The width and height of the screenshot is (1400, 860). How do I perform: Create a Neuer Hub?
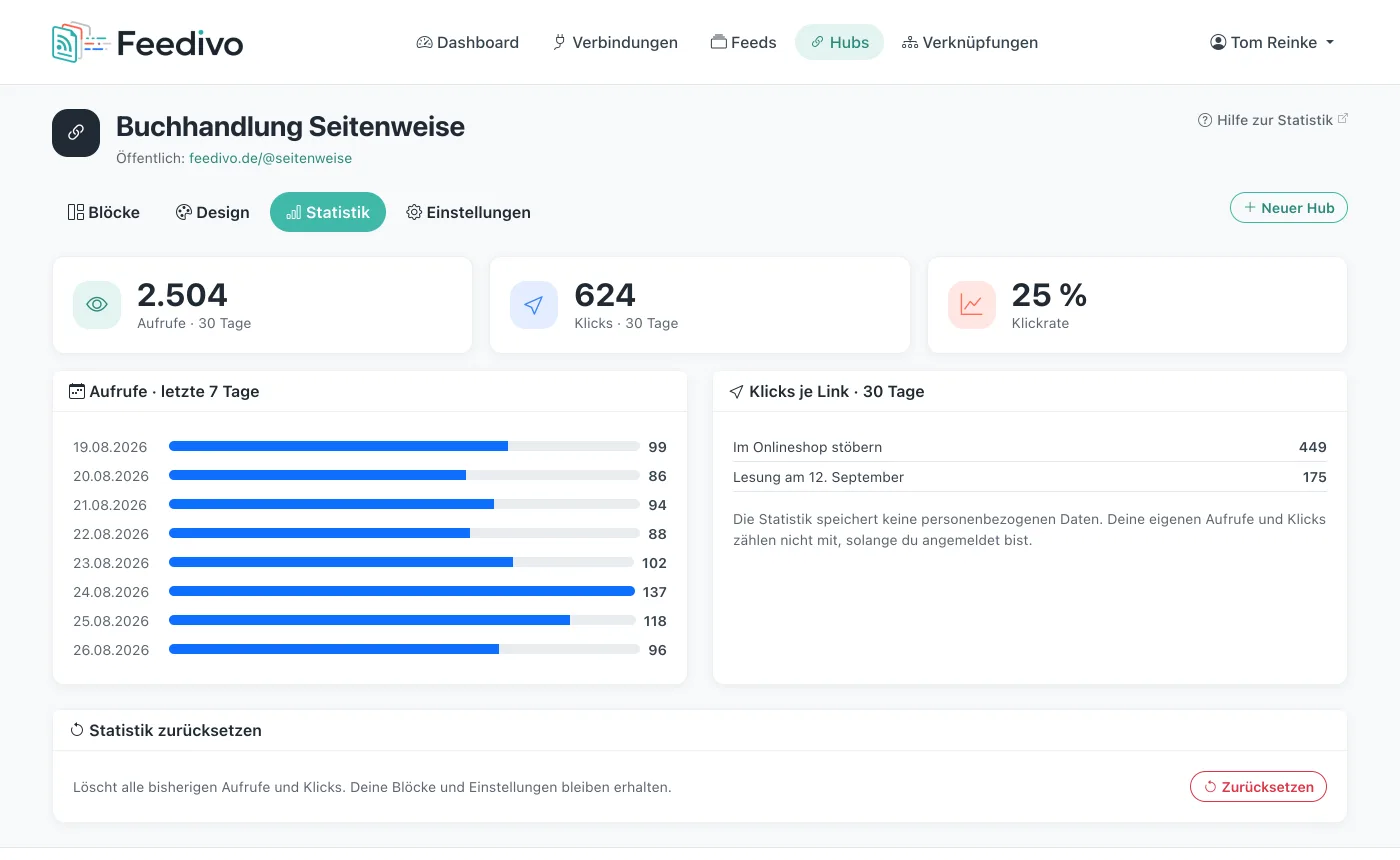[1289, 208]
